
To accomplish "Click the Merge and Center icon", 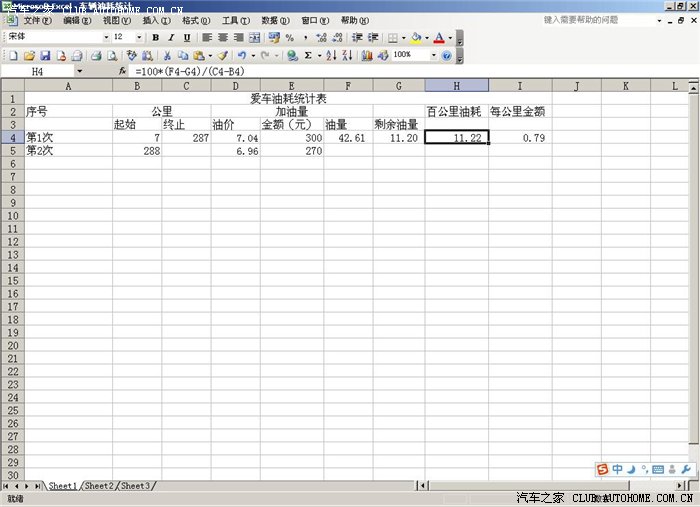I will click(x=254, y=37).
